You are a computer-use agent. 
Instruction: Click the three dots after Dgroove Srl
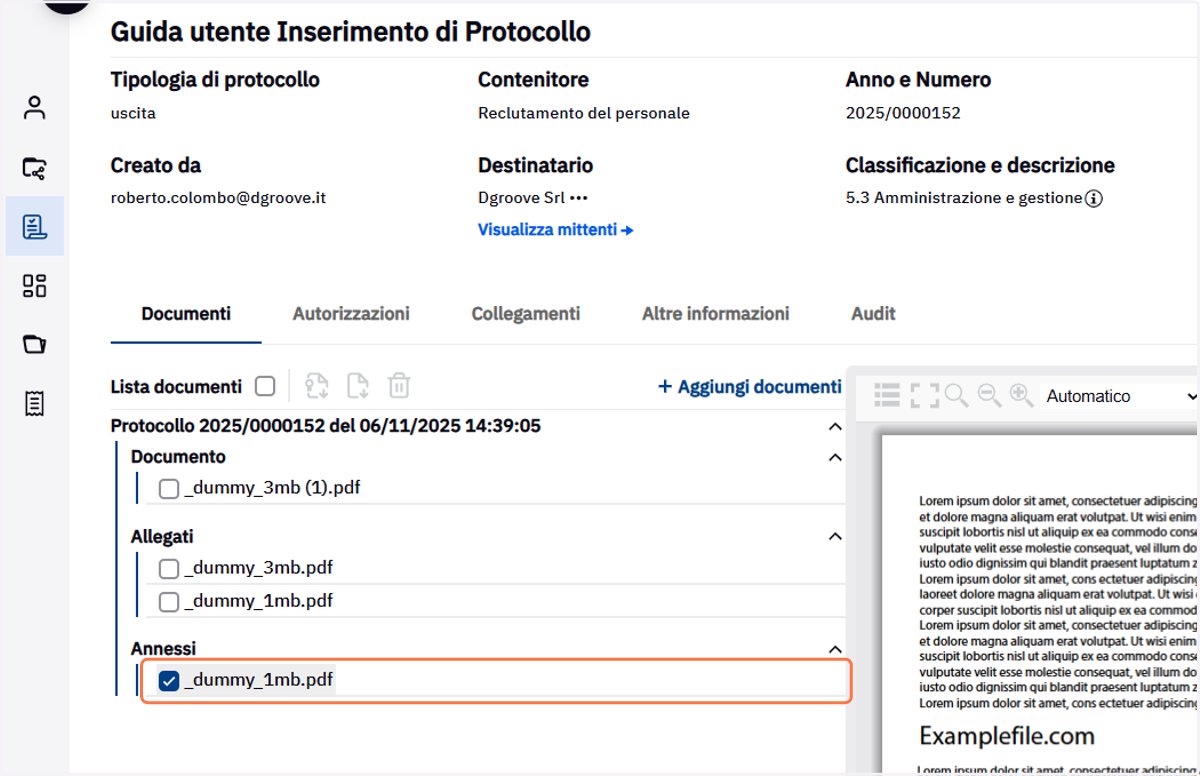point(578,198)
